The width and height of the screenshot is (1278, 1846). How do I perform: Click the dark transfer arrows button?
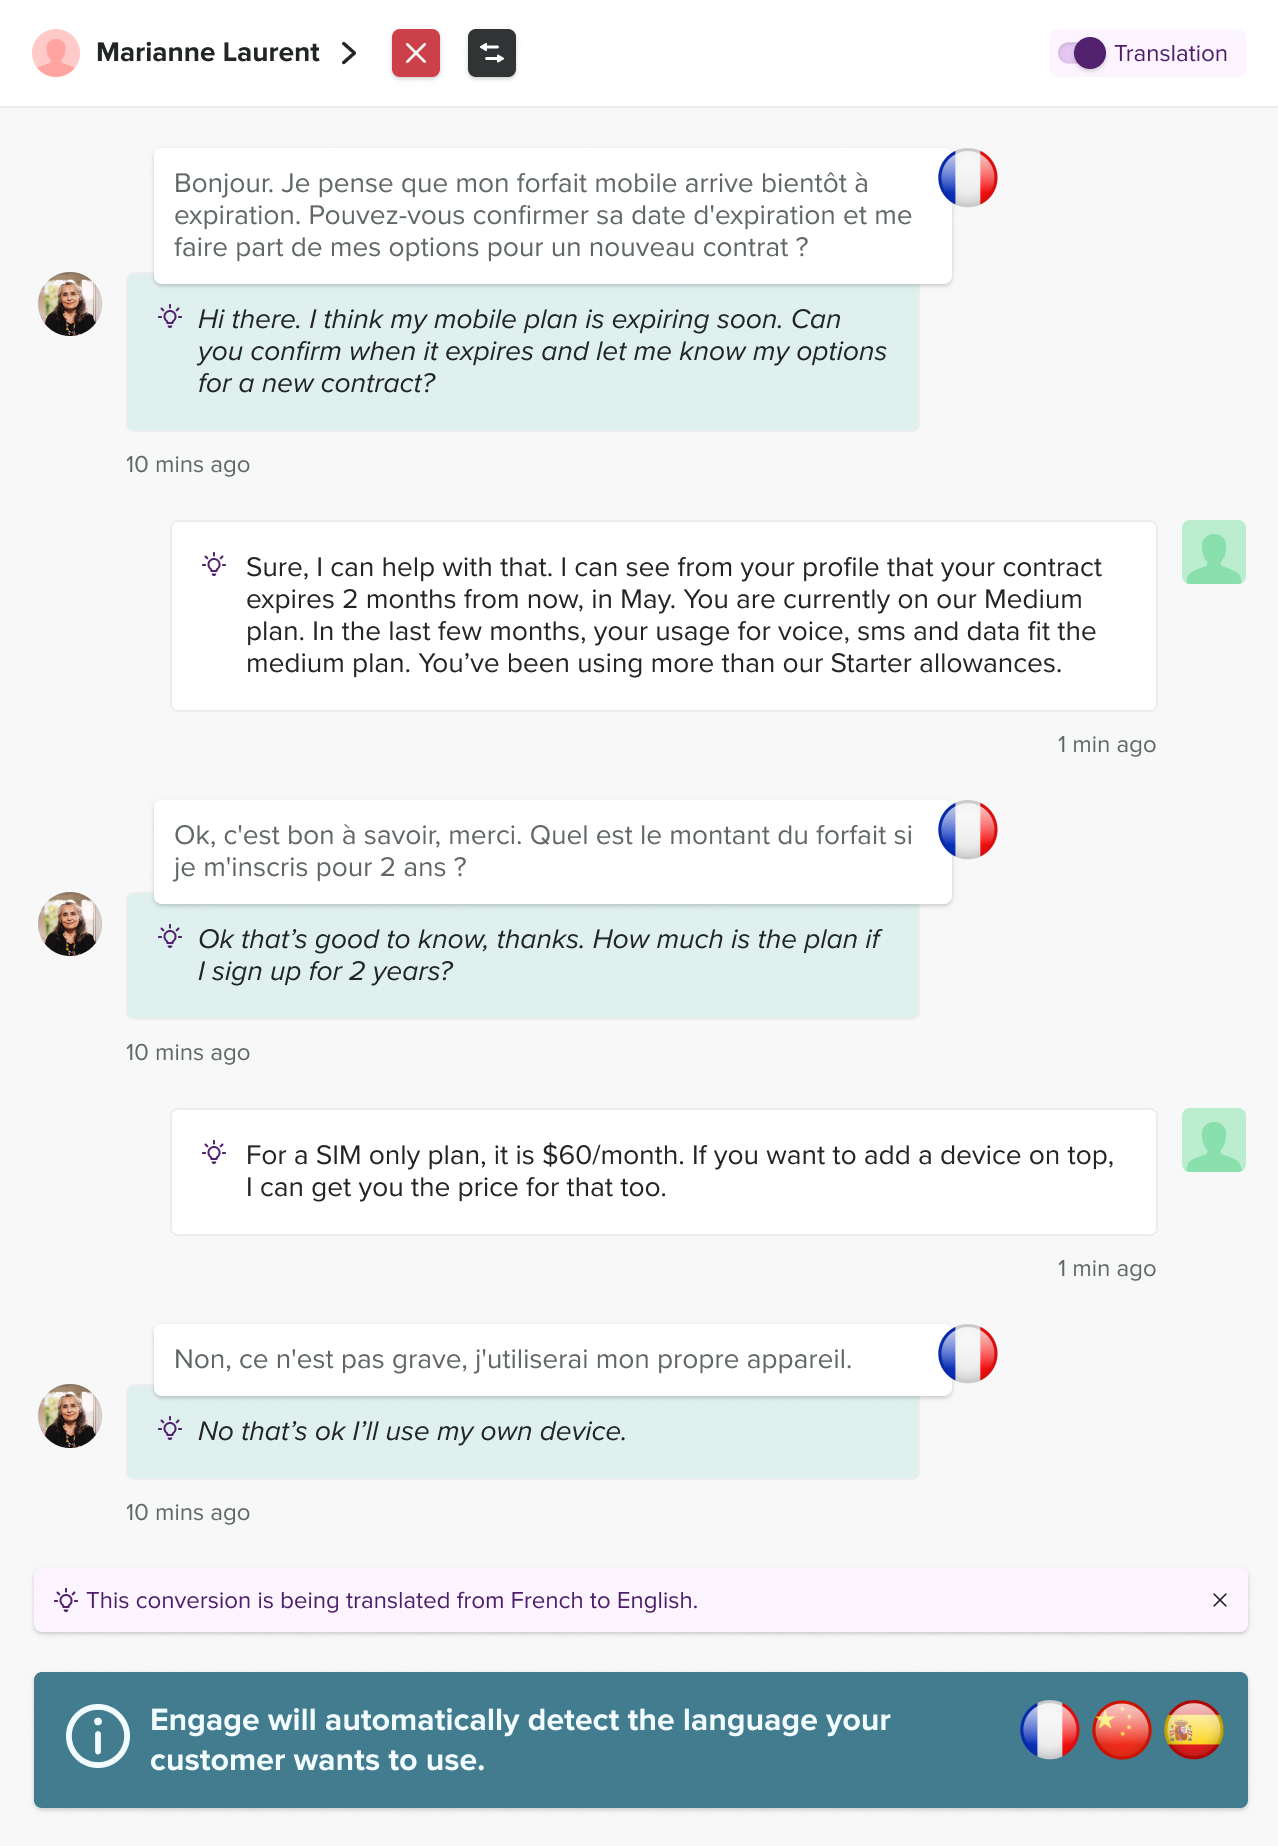point(492,53)
